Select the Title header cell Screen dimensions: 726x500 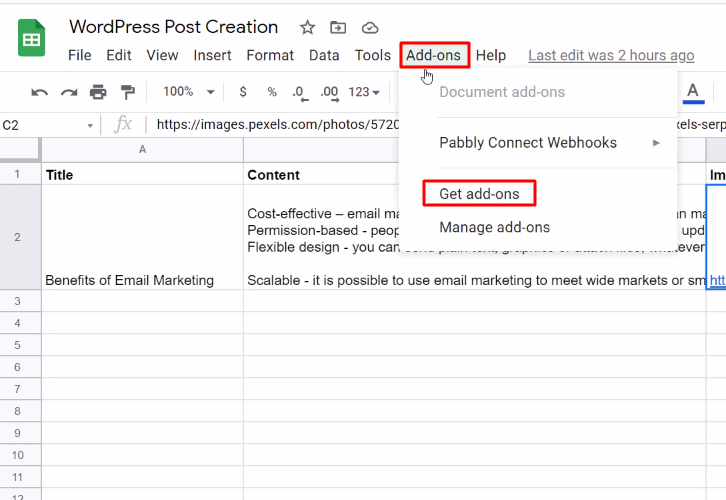click(142, 174)
